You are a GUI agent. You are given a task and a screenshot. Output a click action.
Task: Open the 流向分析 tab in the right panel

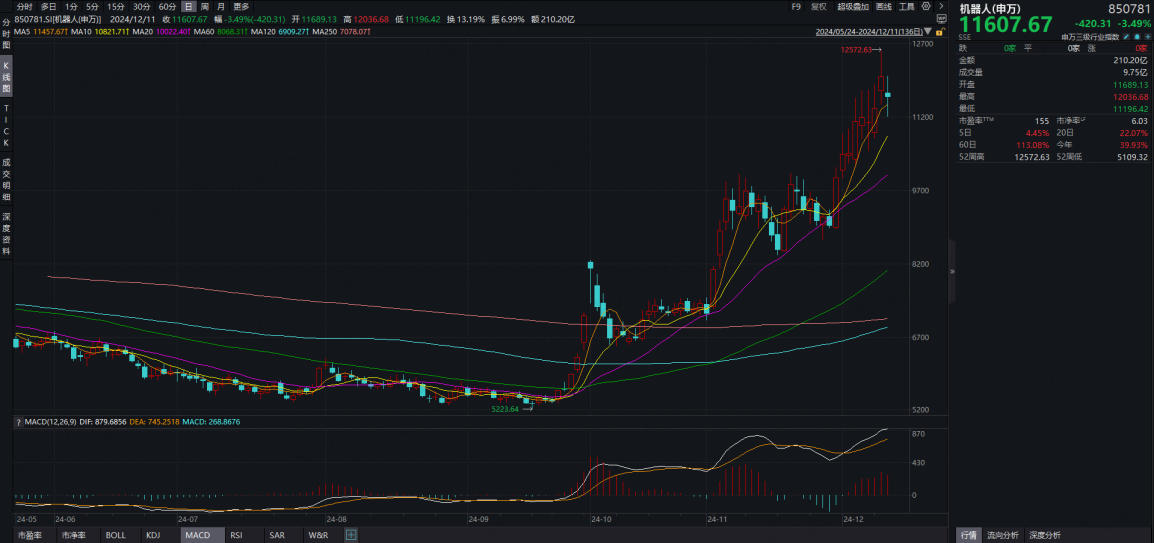pos(1003,535)
